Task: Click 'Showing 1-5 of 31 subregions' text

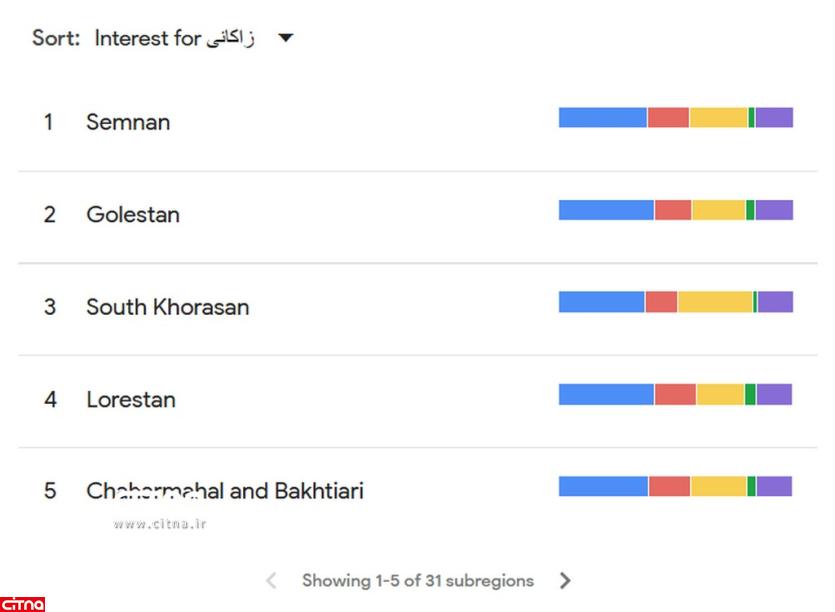Action: tap(418, 580)
